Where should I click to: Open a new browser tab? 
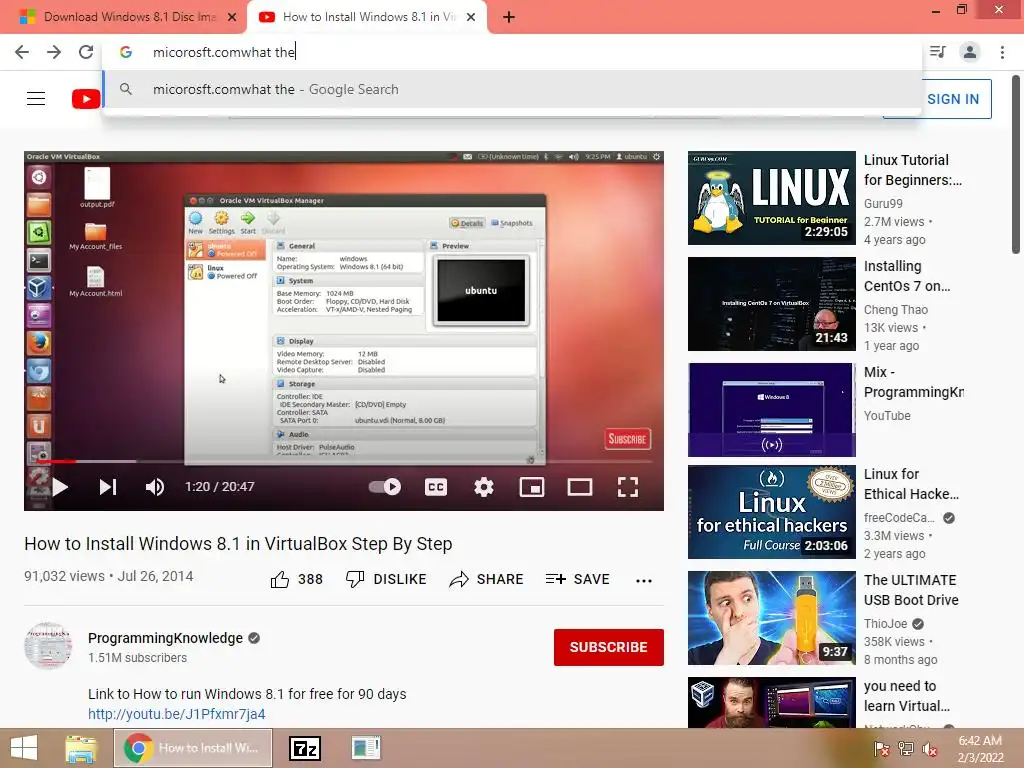(x=509, y=18)
